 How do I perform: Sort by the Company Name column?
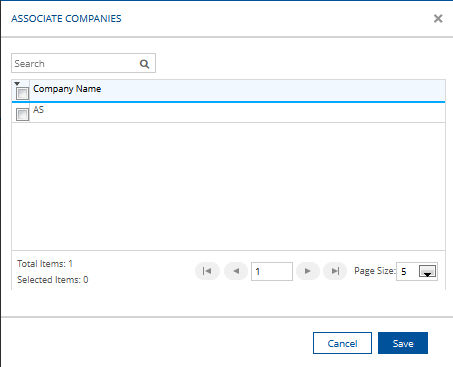pos(67,89)
